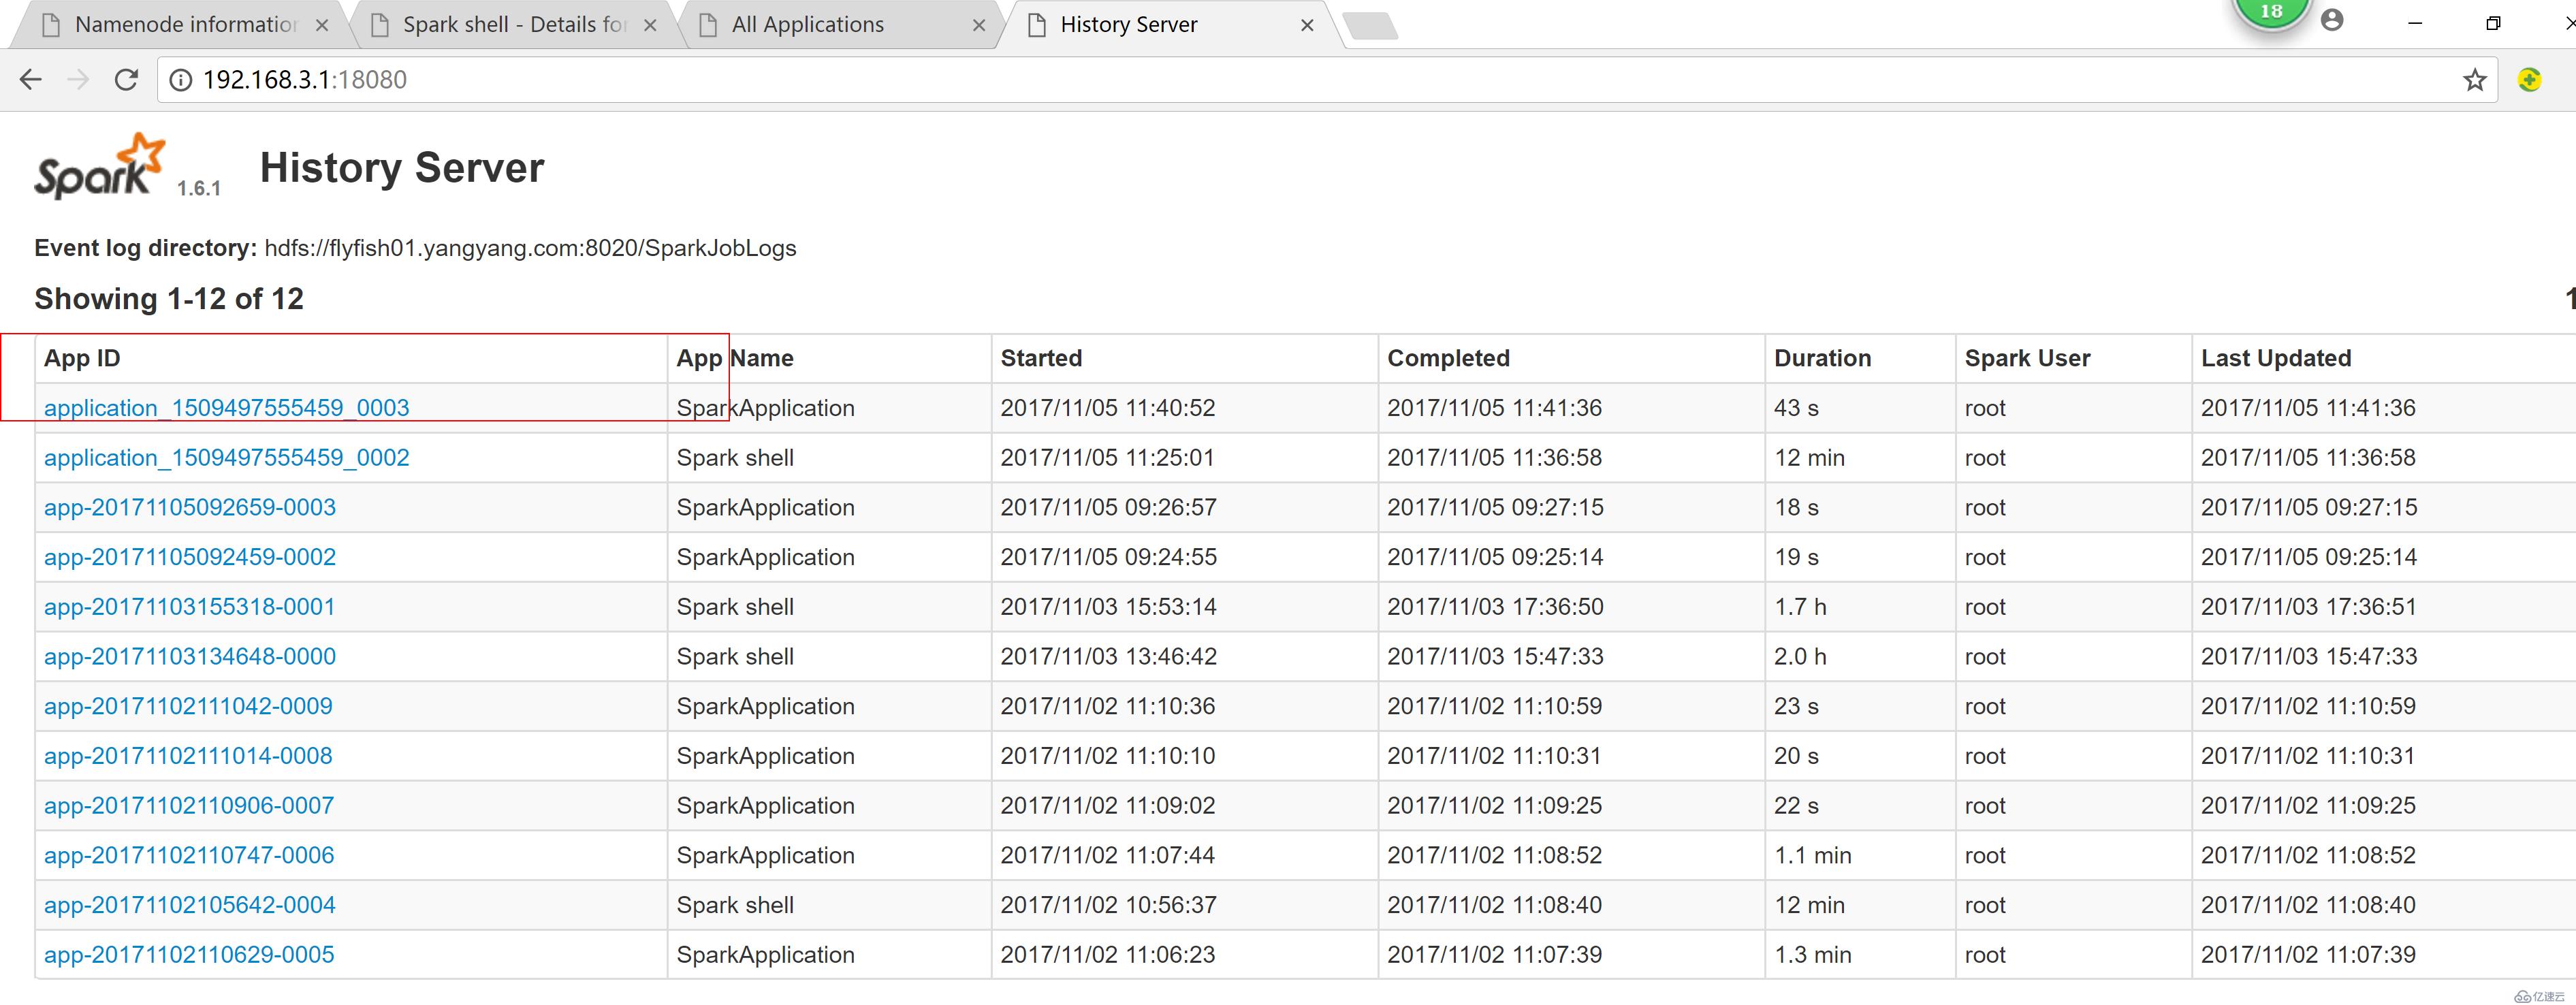Open app-20171102111014-0008 link
2576x1005 pixels.
tap(188, 756)
